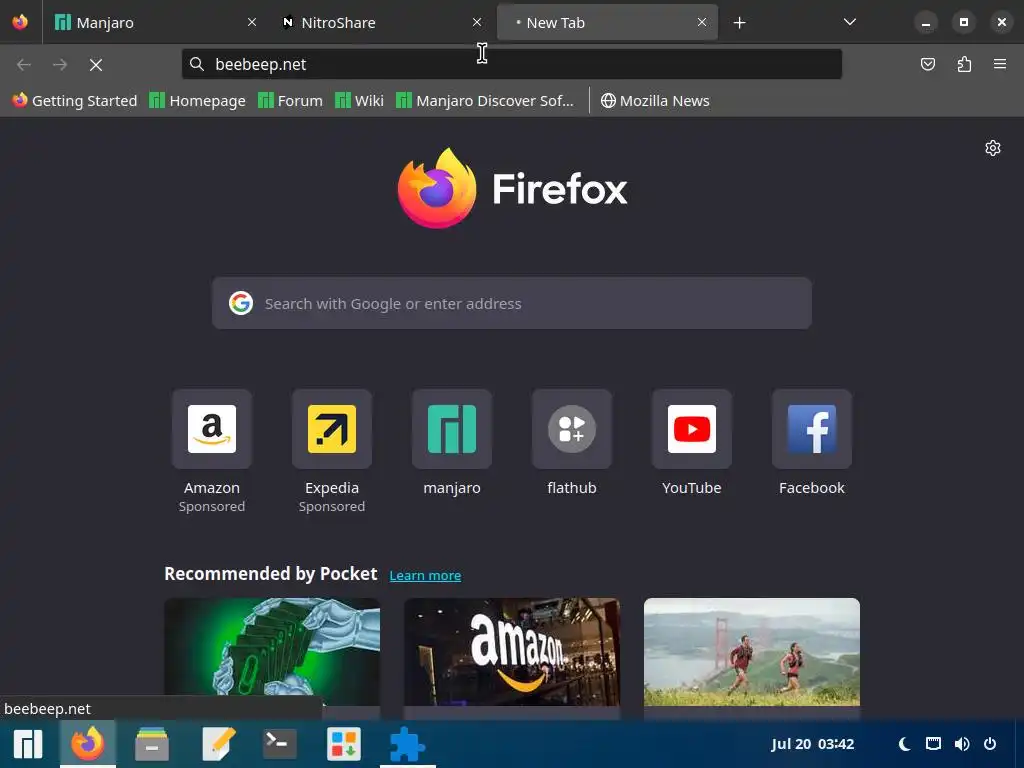Open the list all tabs dropdown
The image size is (1024, 768).
[x=850, y=22]
